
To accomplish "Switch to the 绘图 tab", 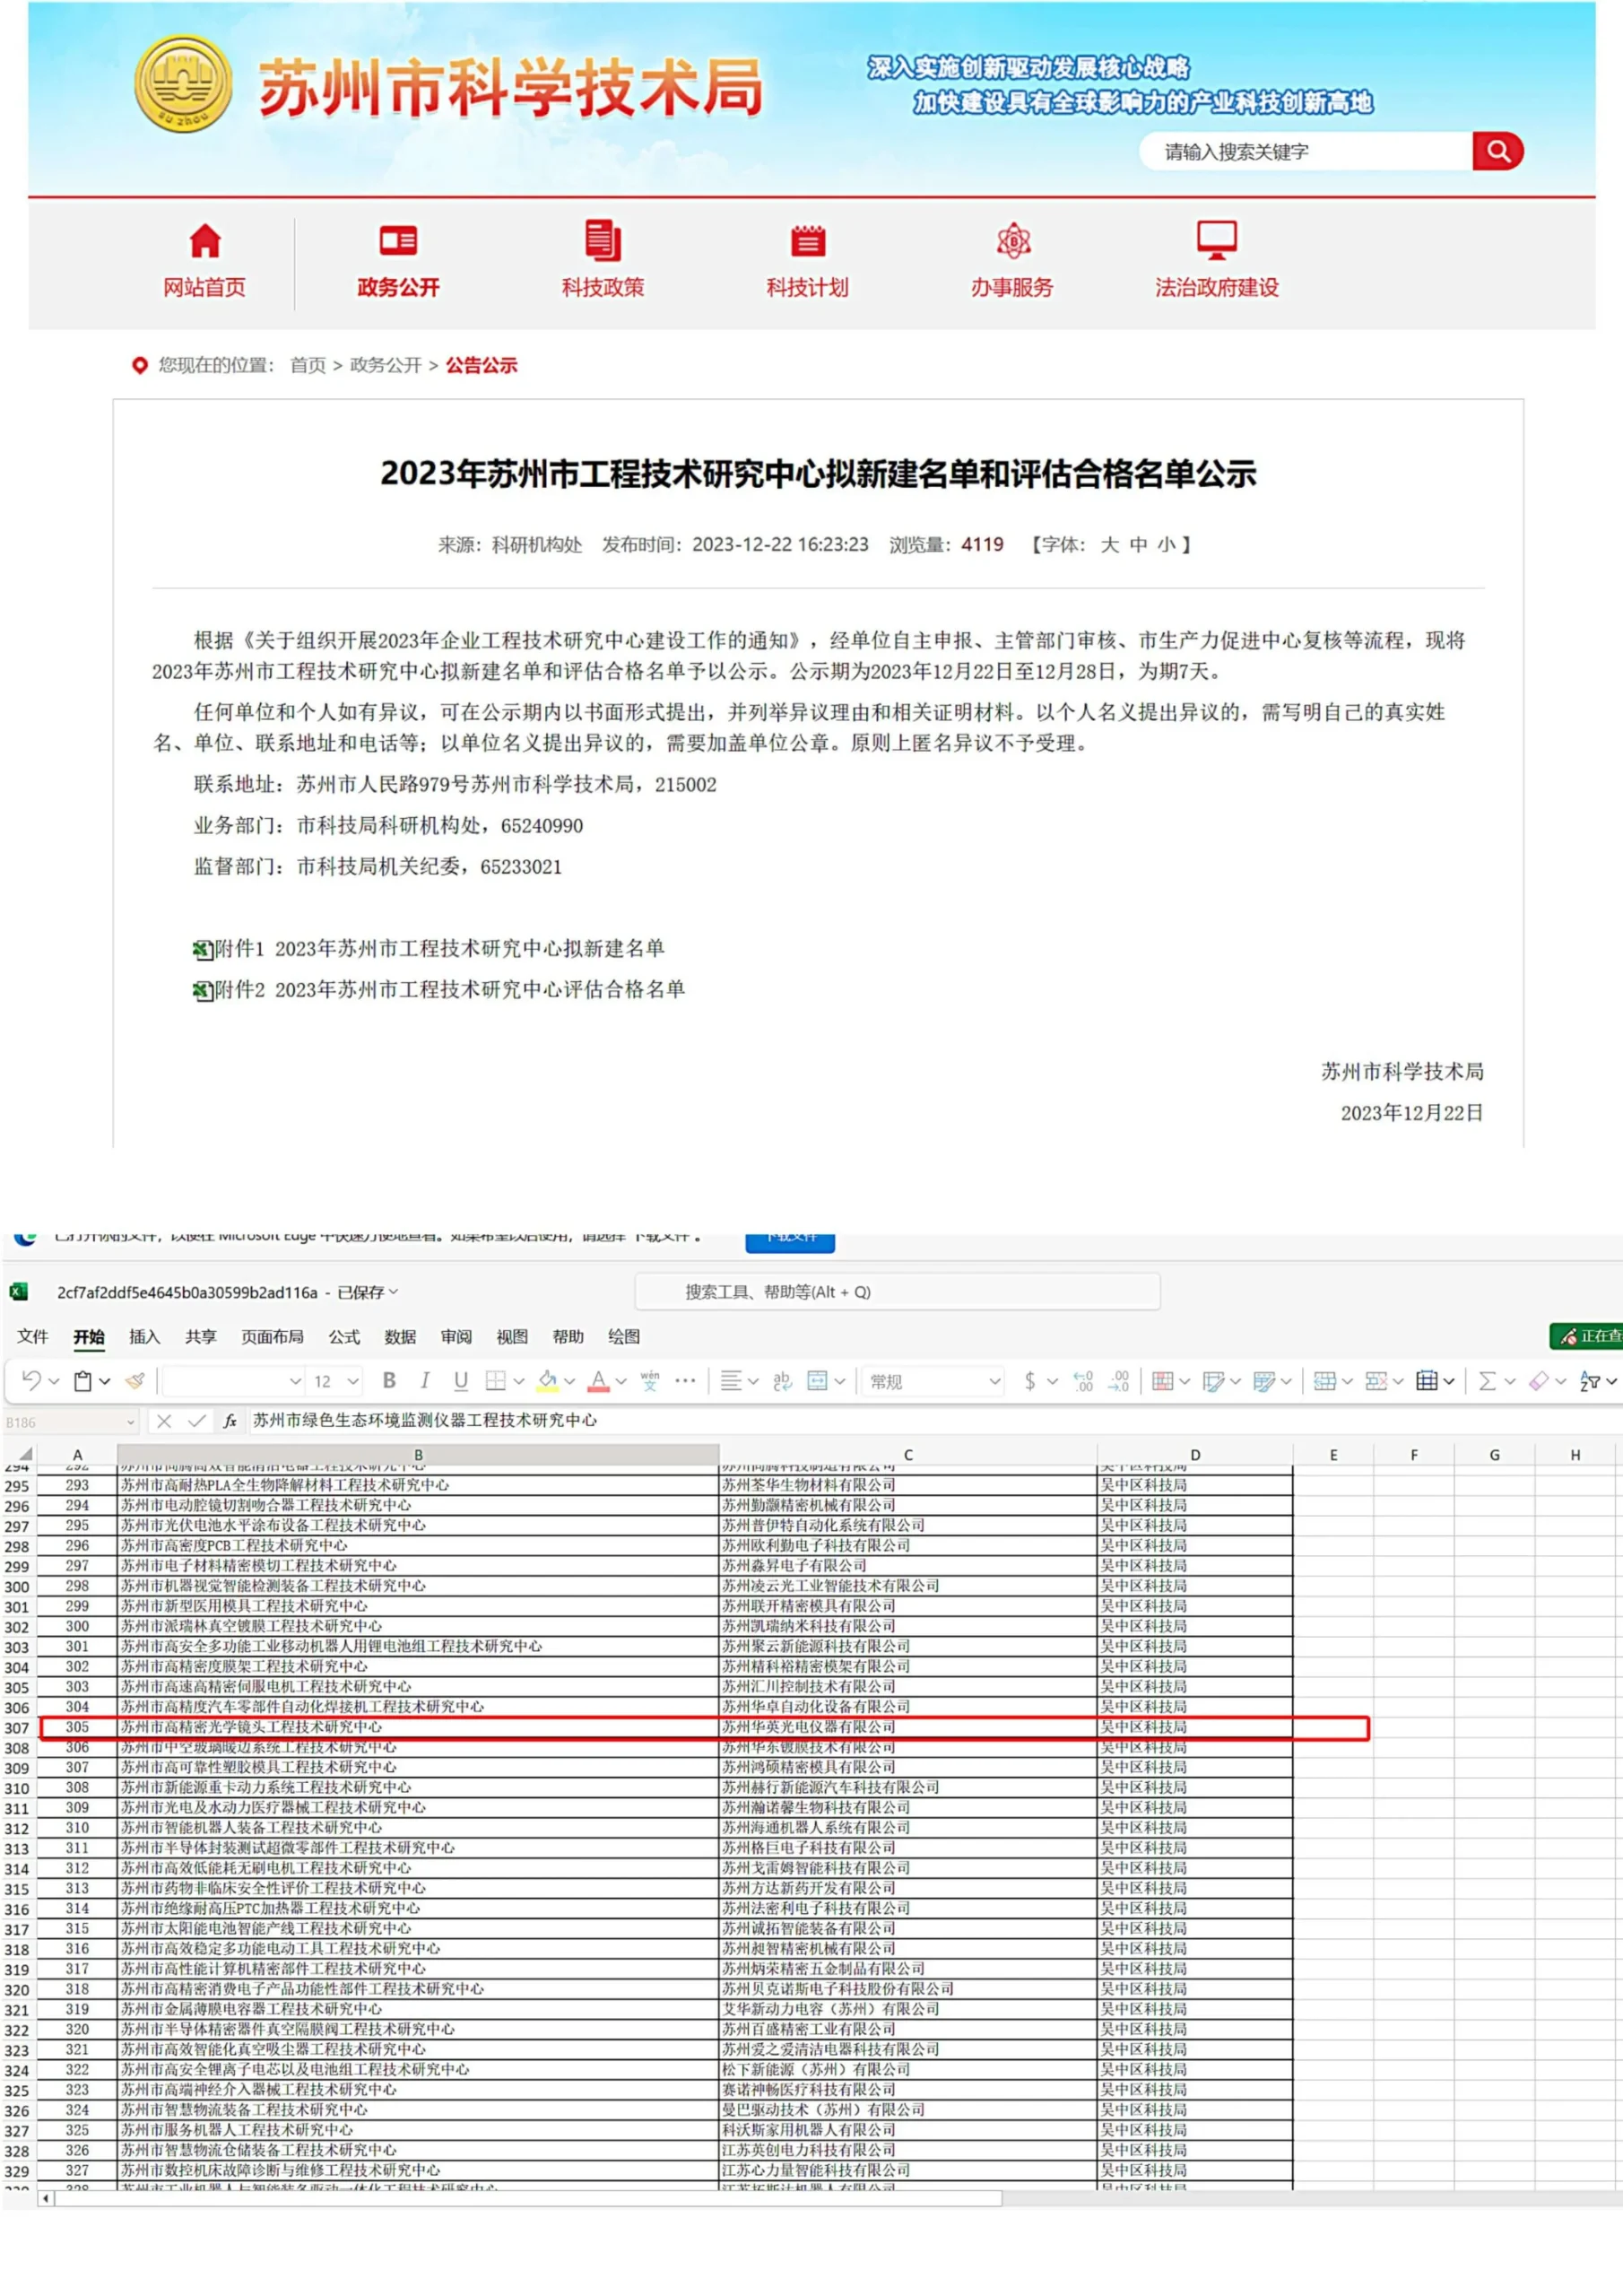I will (x=624, y=1336).
